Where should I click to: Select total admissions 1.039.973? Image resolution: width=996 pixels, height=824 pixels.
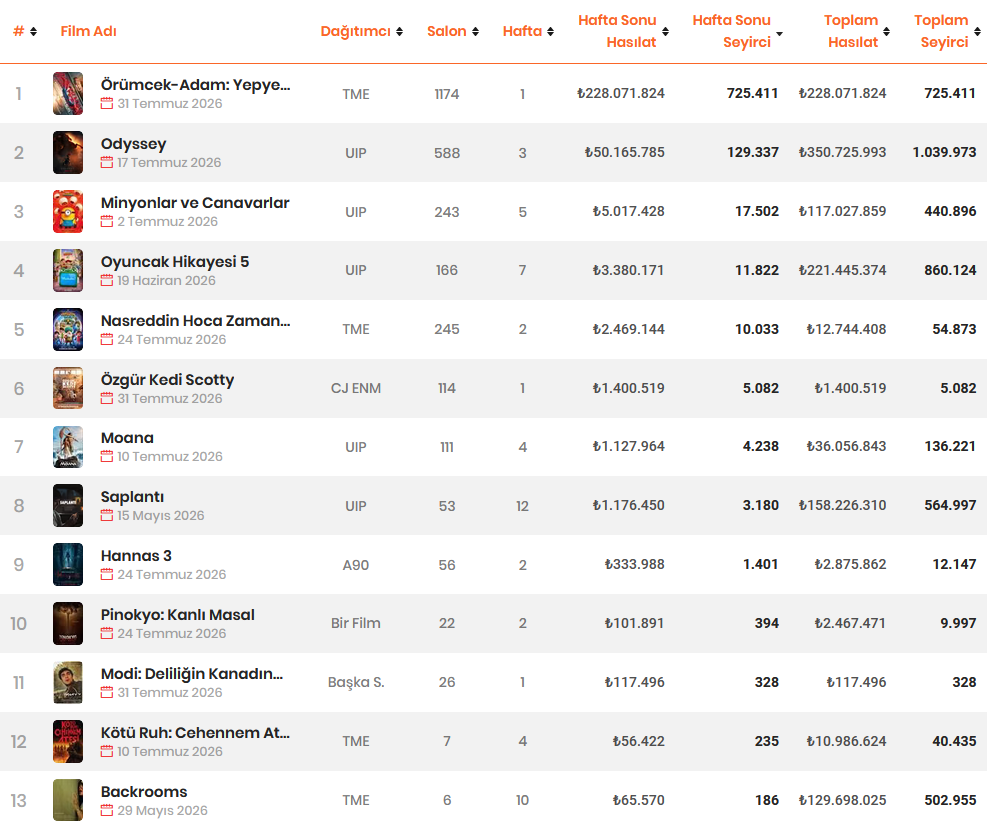945,152
